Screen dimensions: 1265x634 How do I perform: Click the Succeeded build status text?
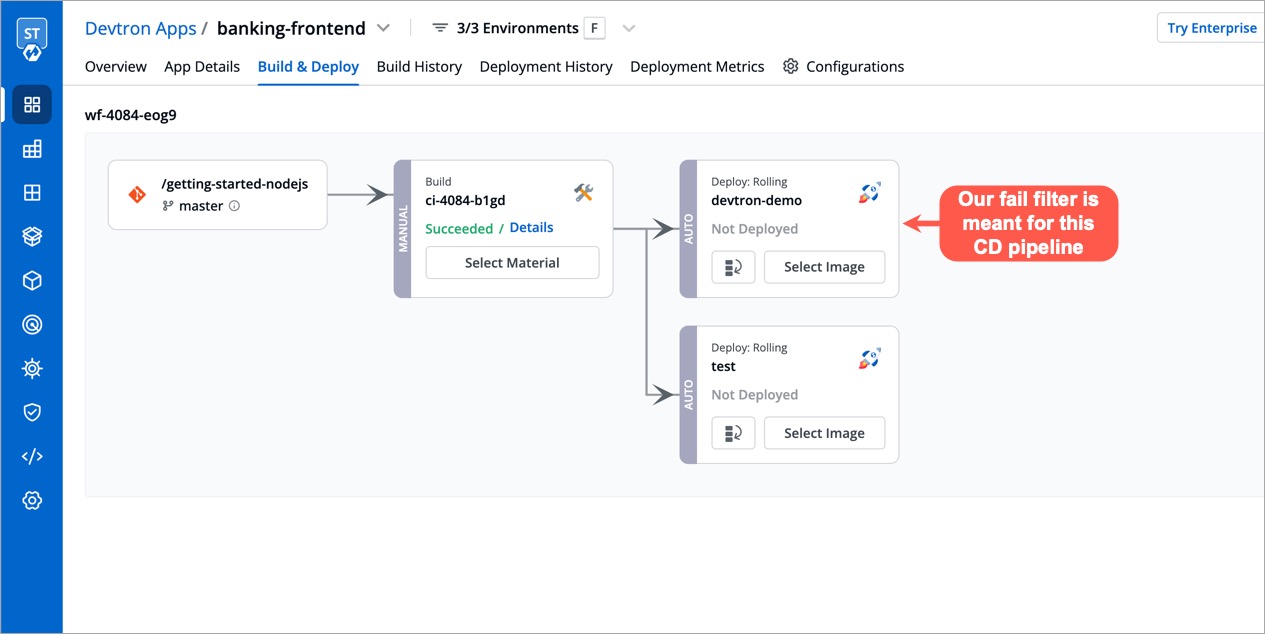coord(459,228)
